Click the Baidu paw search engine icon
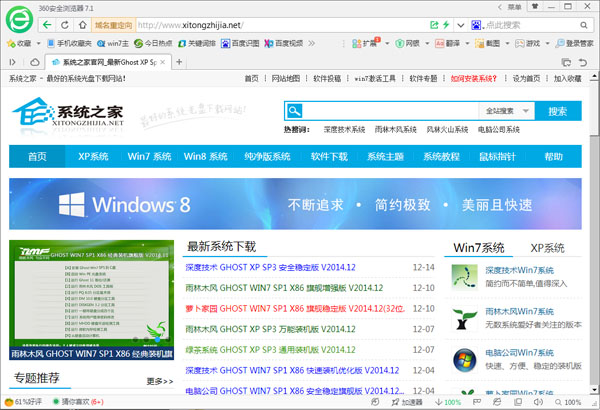The height and width of the screenshot is (410, 600). pyautogui.click(x=476, y=25)
